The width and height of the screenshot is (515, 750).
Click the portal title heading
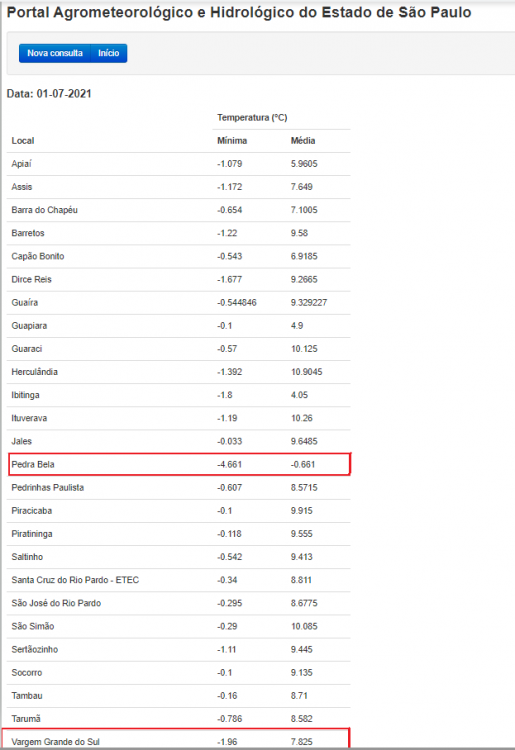[239, 12]
